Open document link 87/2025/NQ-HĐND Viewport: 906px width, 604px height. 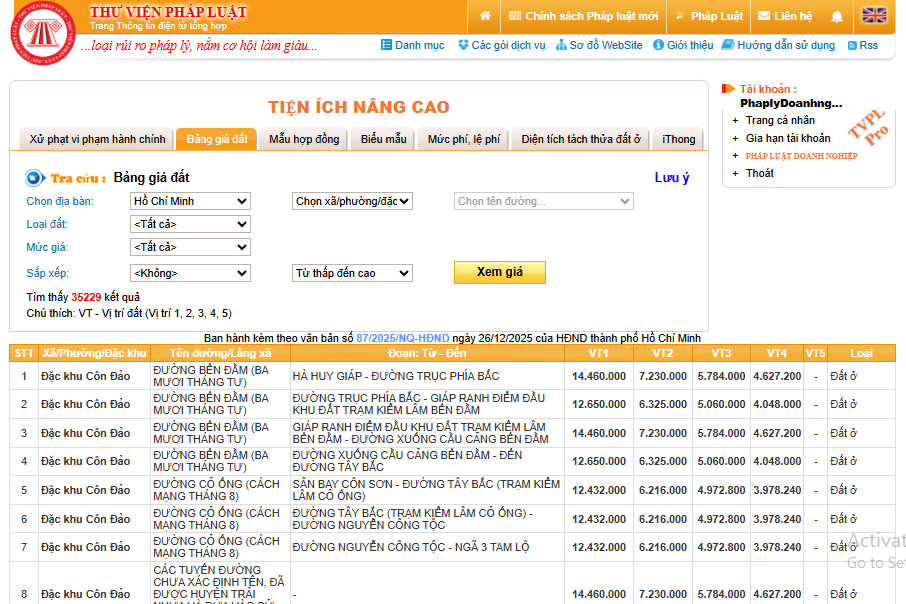tap(403, 338)
